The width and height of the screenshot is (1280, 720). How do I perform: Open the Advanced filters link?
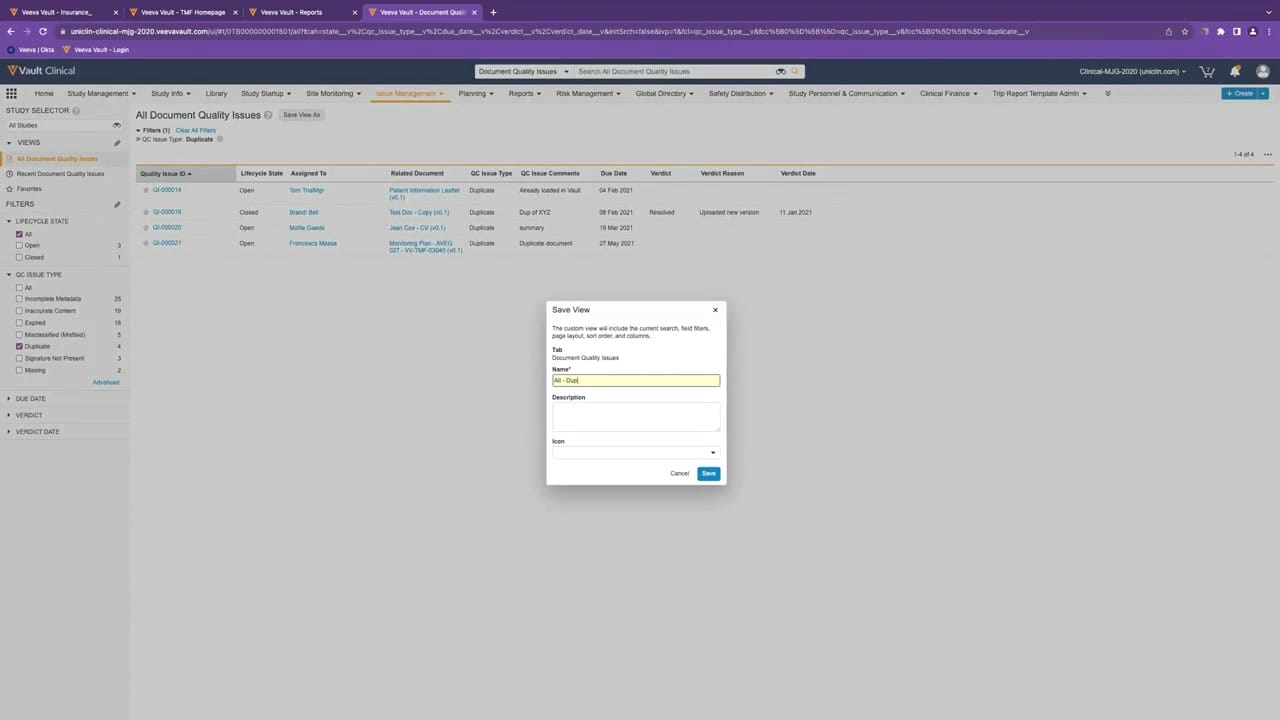106,382
